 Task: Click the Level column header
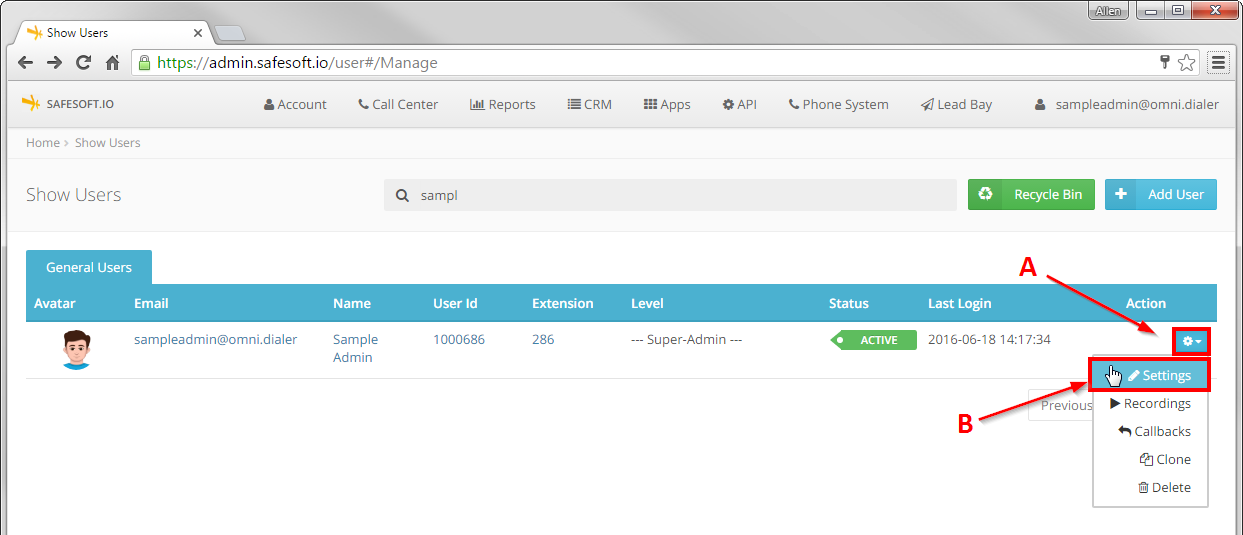[647, 303]
